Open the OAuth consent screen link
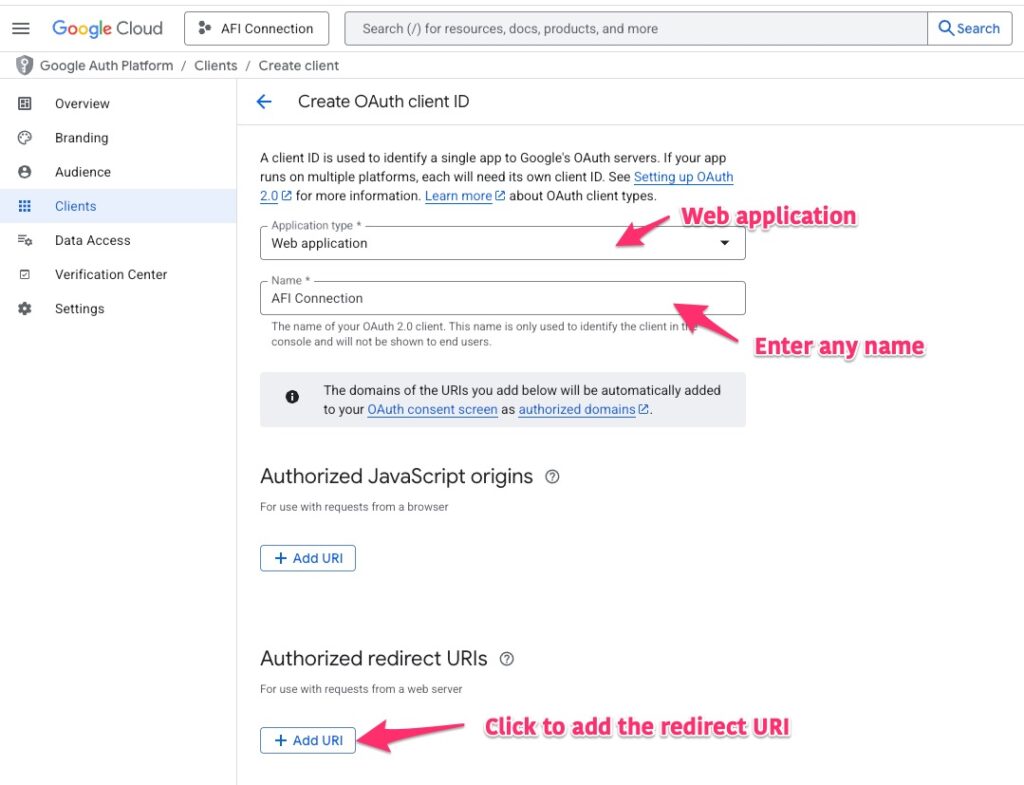1024x785 pixels. click(432, 409)
